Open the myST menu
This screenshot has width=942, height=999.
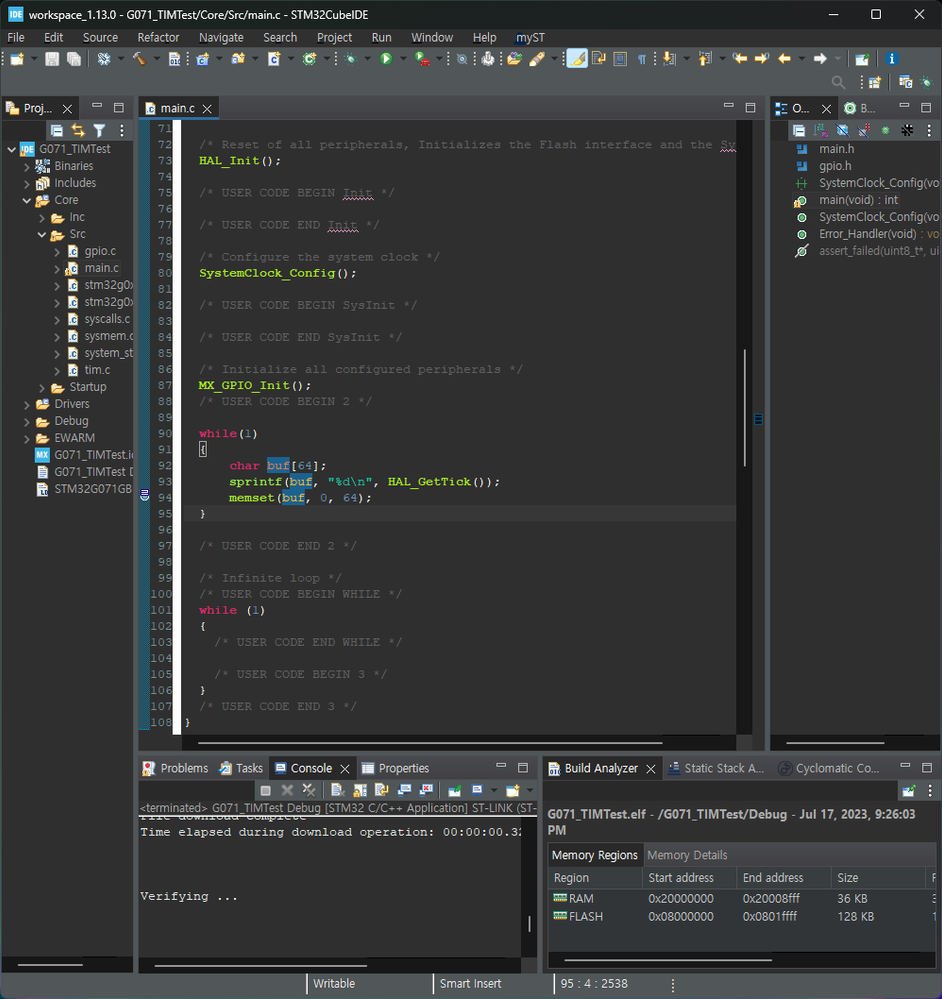coord(531,38)
